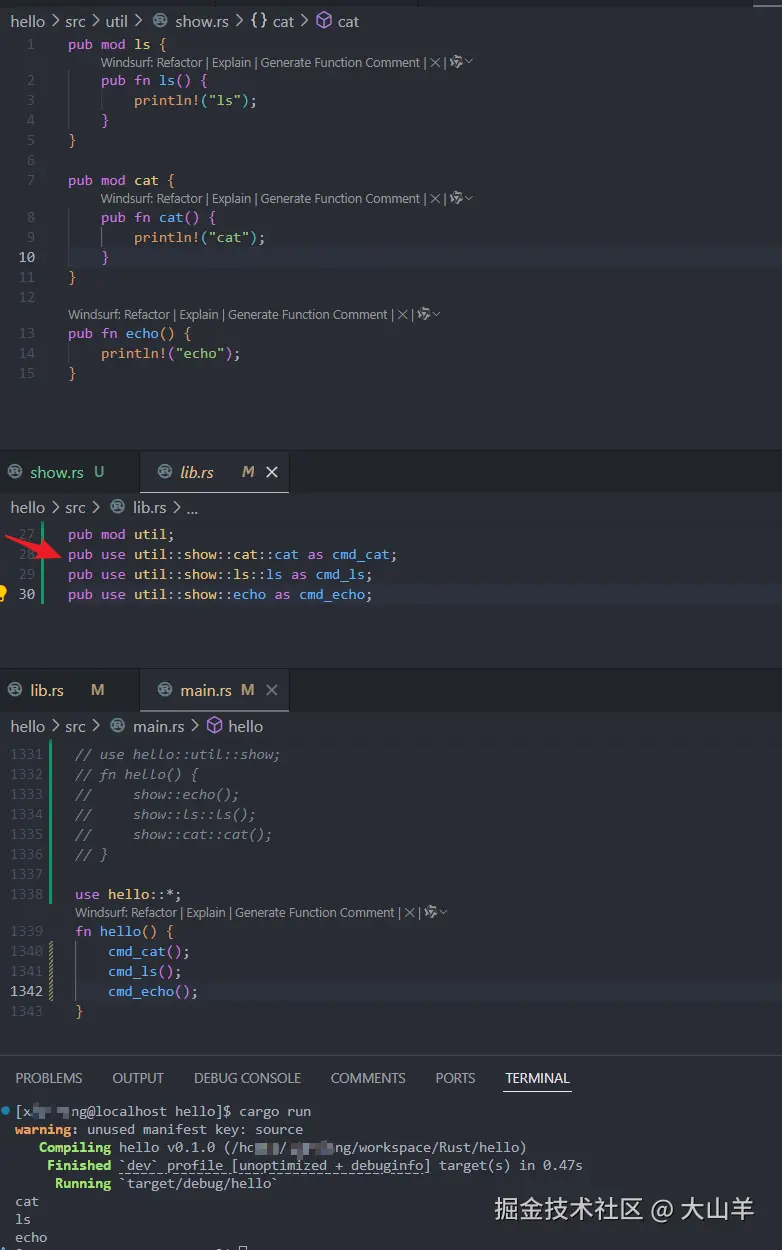Close the italic lib.rs tab
The image size is (782, 1250).
click(x=271, y=472)
